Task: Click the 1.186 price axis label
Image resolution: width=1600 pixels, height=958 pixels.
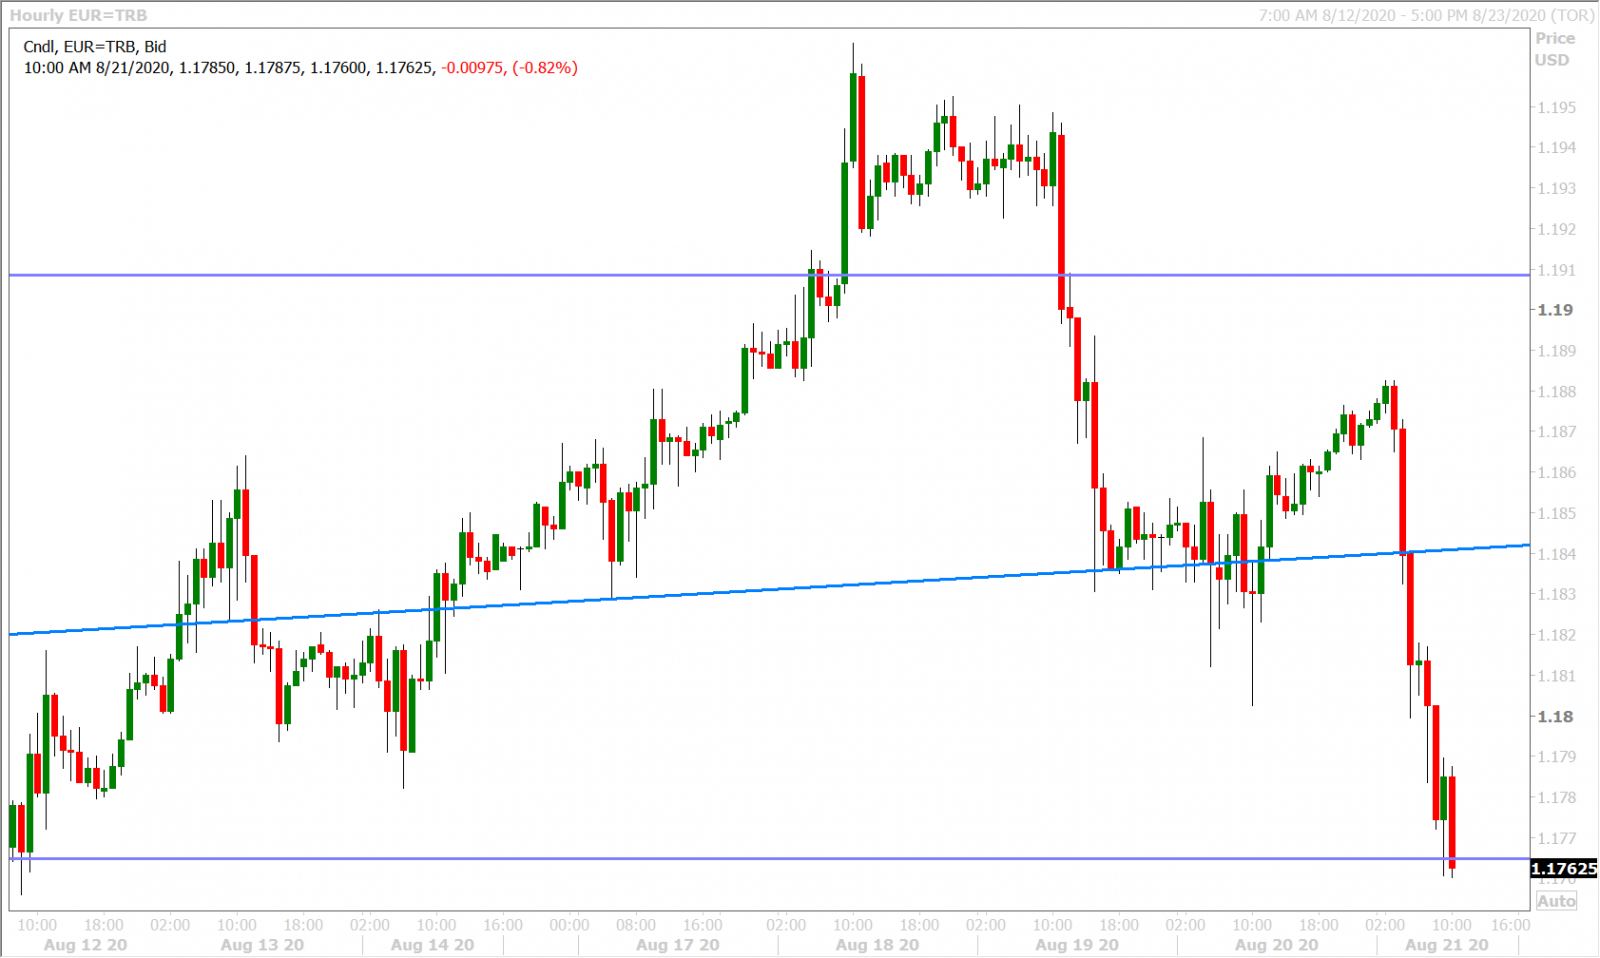Action: [x=1557, y=473]
